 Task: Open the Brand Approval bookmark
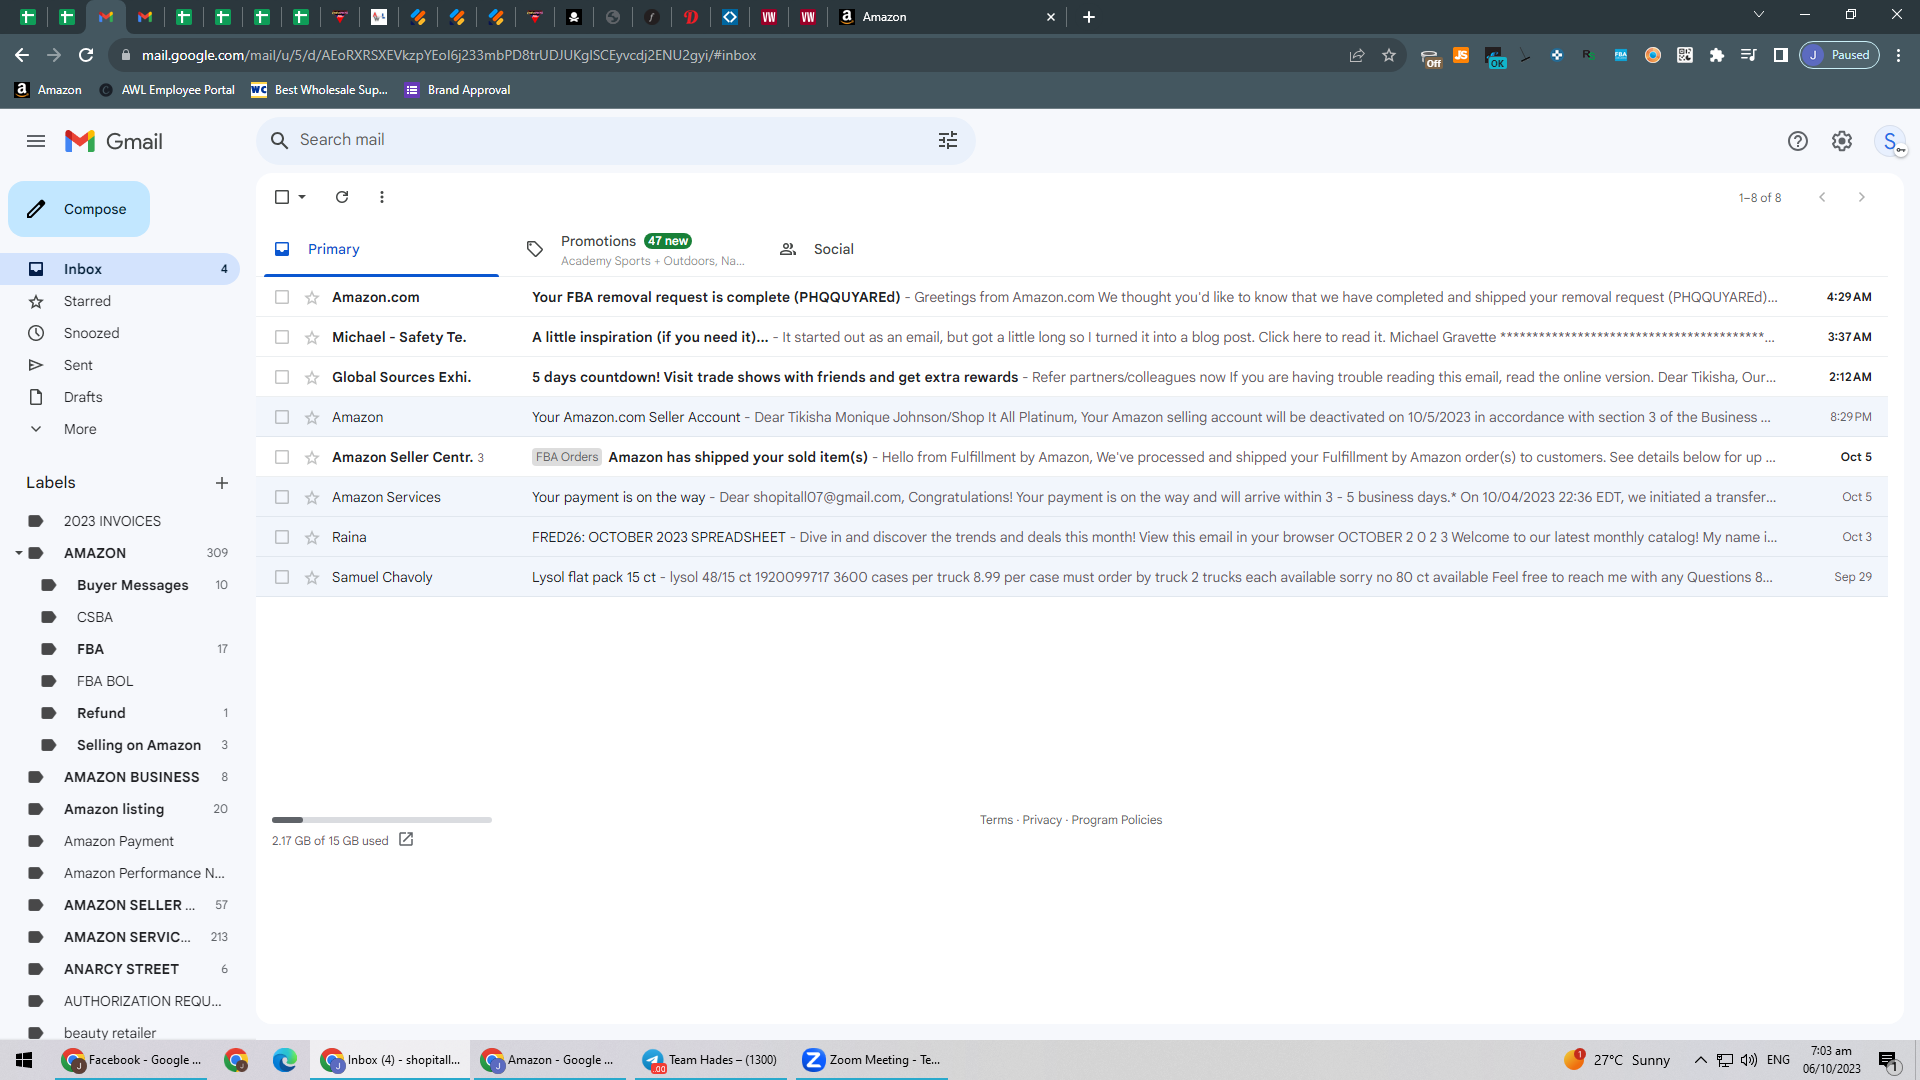tap(458, 90)
